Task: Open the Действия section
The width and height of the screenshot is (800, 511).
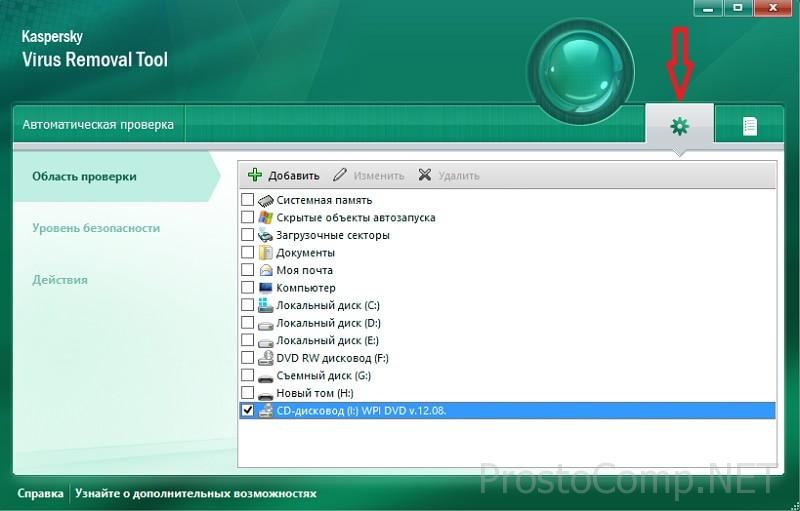Action: tap(60, 280)
